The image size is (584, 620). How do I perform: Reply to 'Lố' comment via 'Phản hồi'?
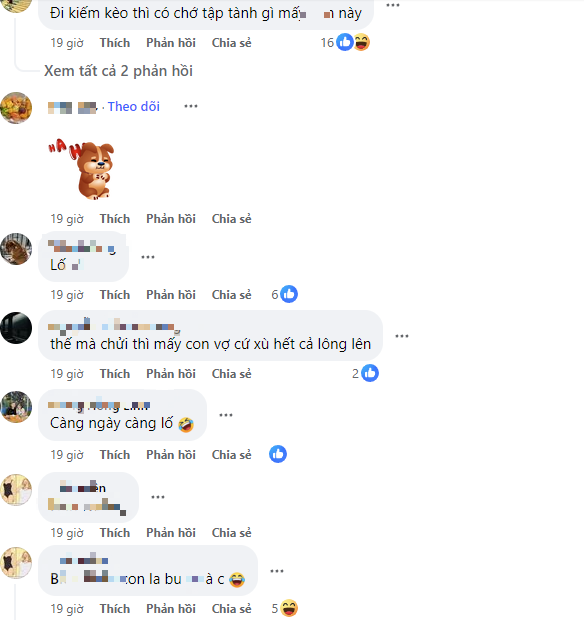click(x=171, y=295)
